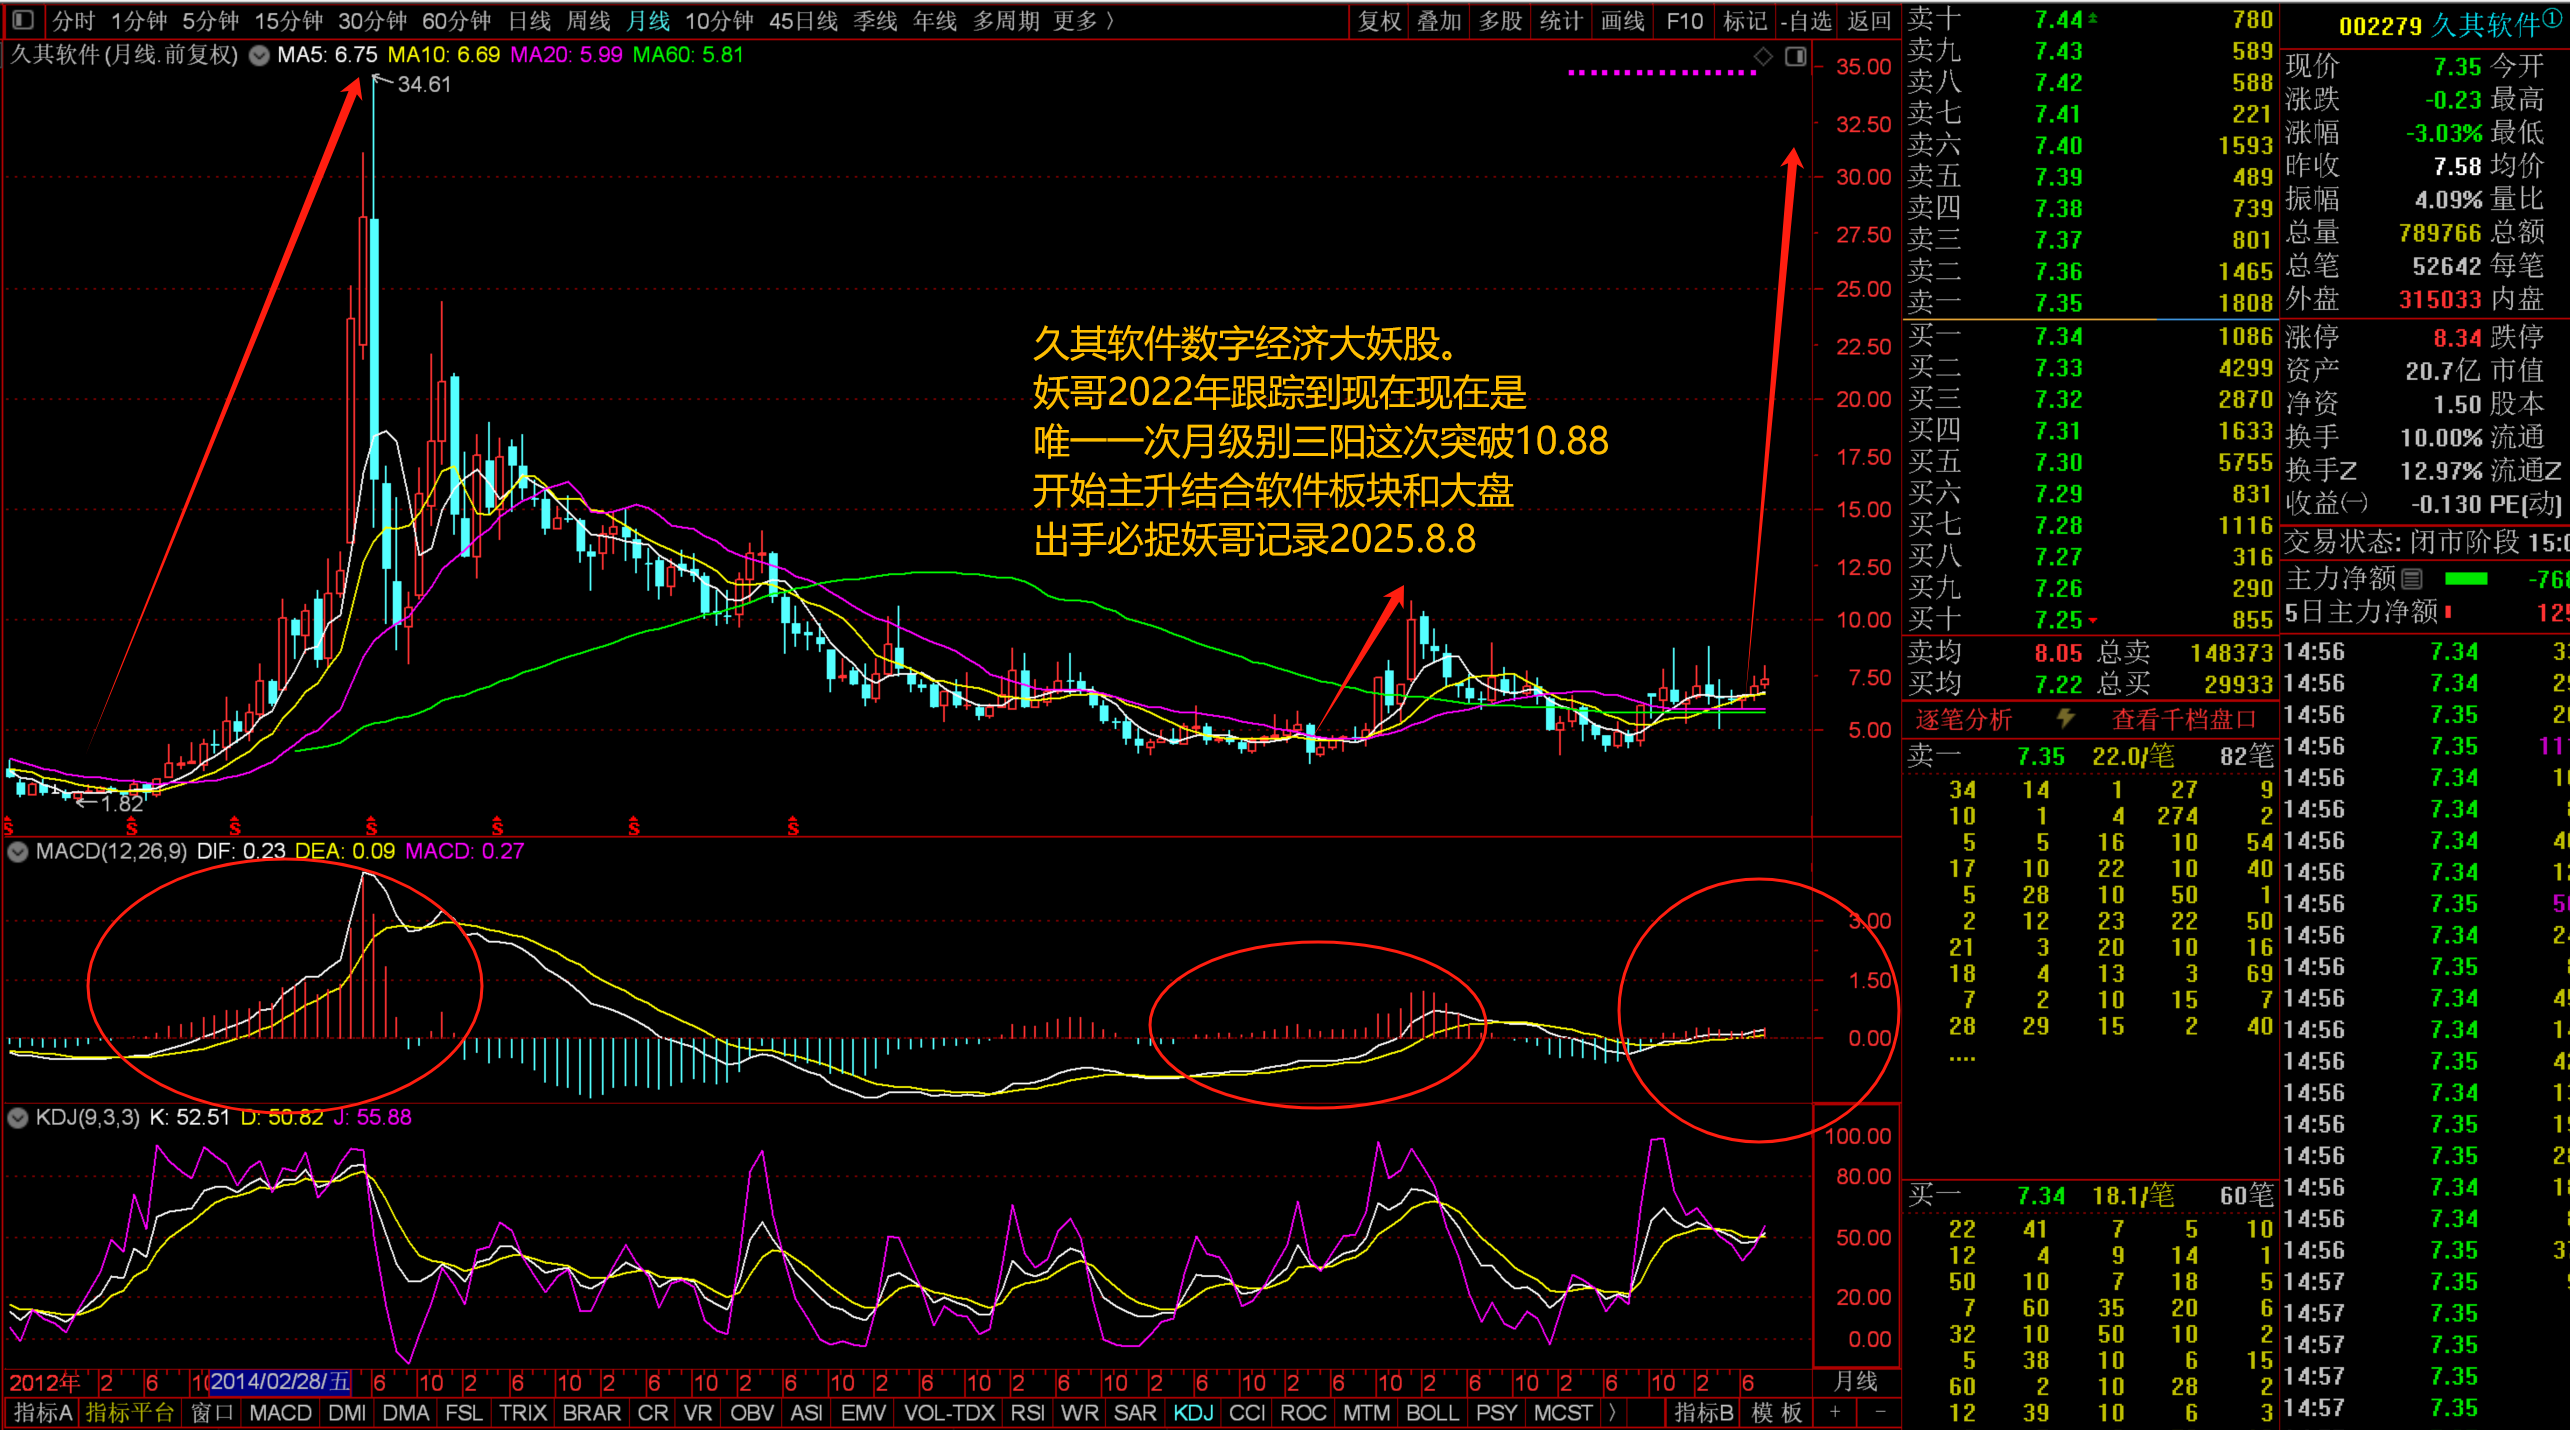2570x1430 pixels.
Task: Open MACD indicator dropdown circle icon
Action: click(x=18, y=852)
